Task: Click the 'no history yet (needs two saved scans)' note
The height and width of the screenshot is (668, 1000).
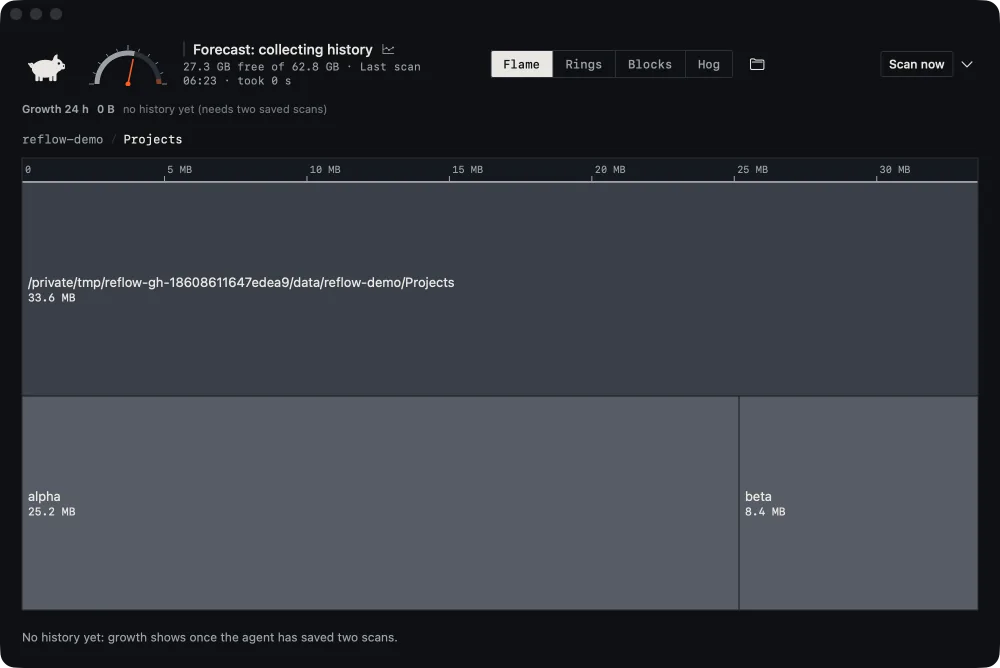Action: (x=225, y=109)
